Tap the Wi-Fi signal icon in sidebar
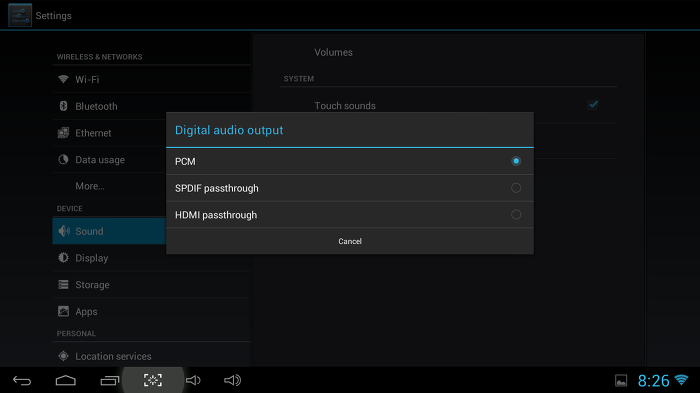Viewport: 700px width, 393px height. pos(63,79)
